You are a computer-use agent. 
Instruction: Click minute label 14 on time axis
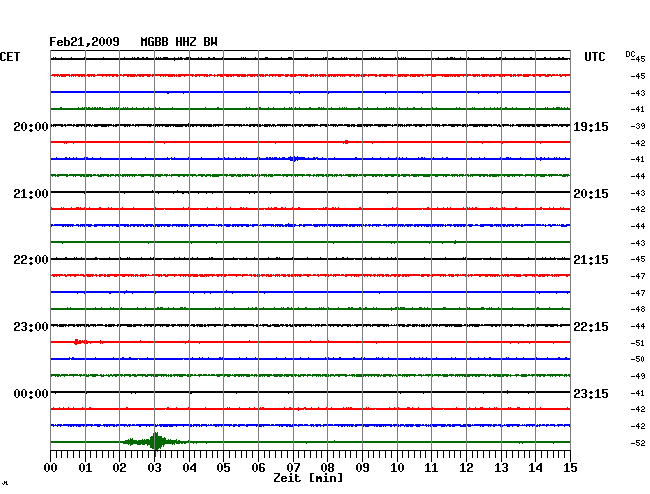click(x=535, y=467)
